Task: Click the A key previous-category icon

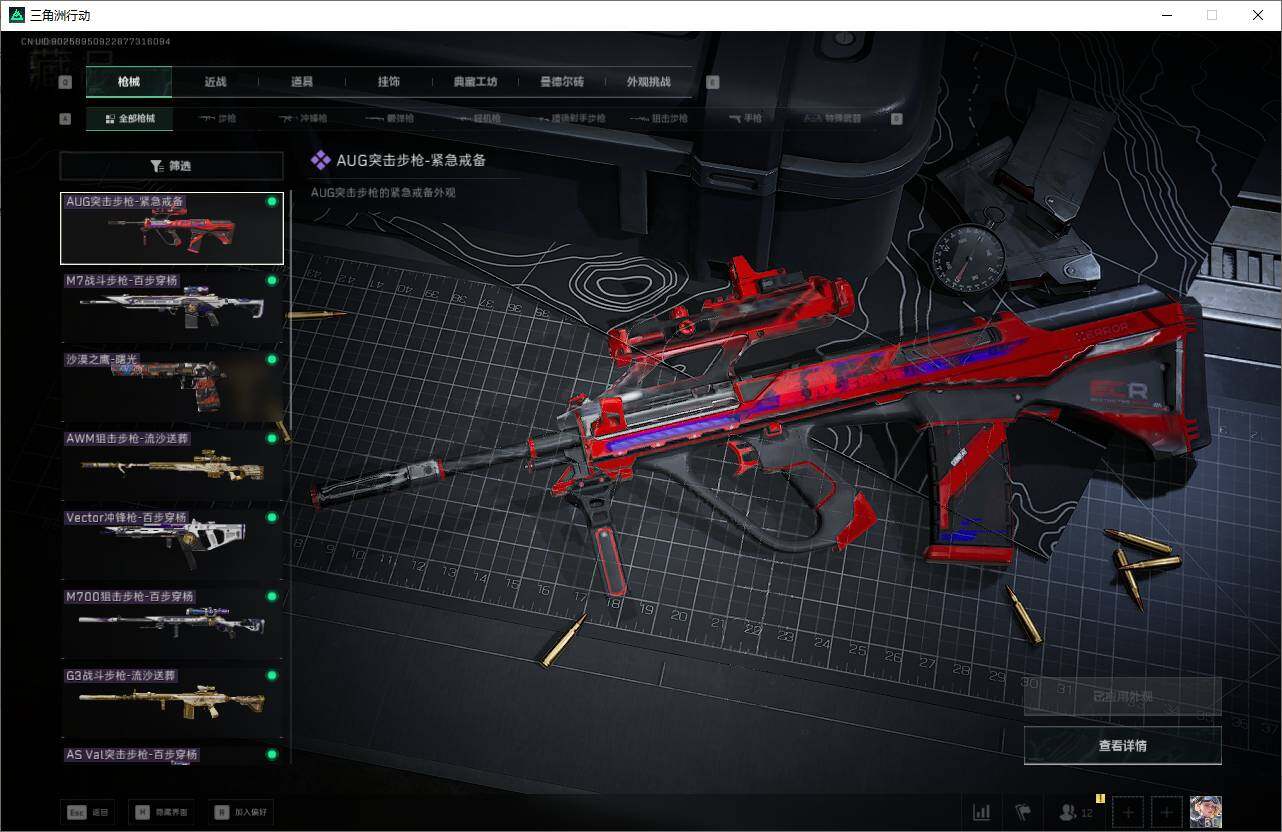Action: [x=66, y=118]
